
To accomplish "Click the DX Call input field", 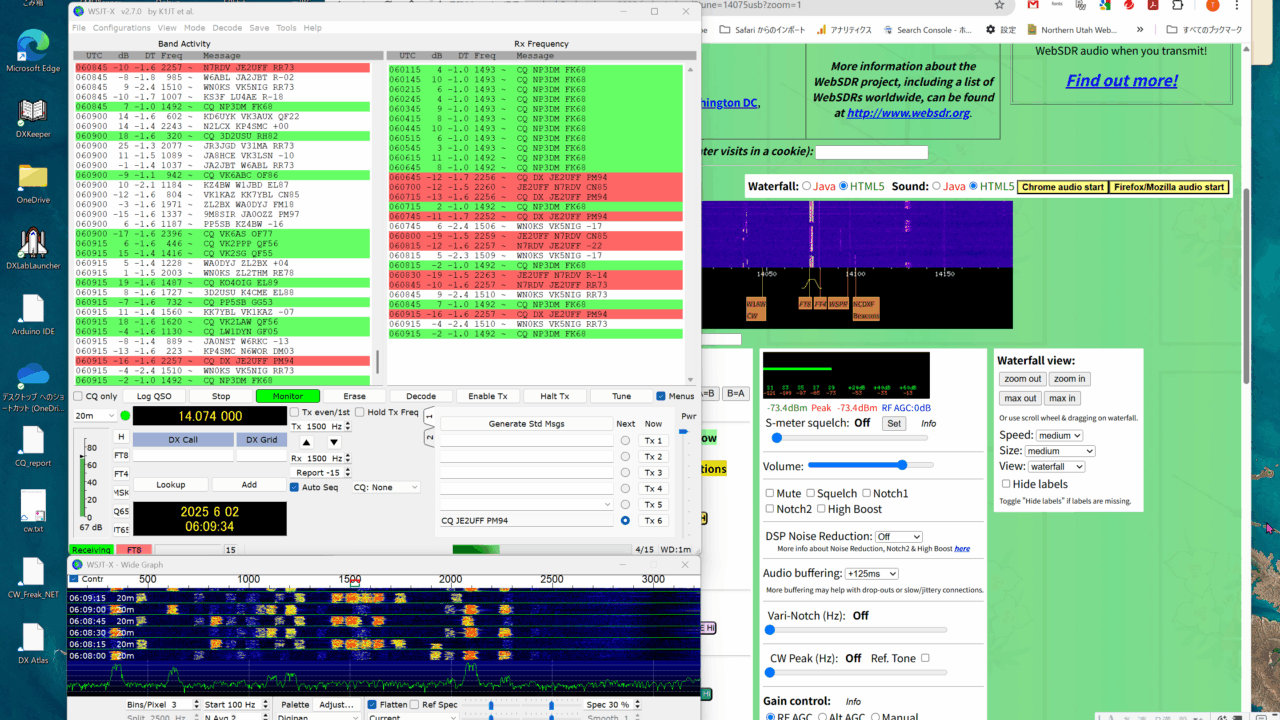I will pyautogui.click(x=182, y=455).
